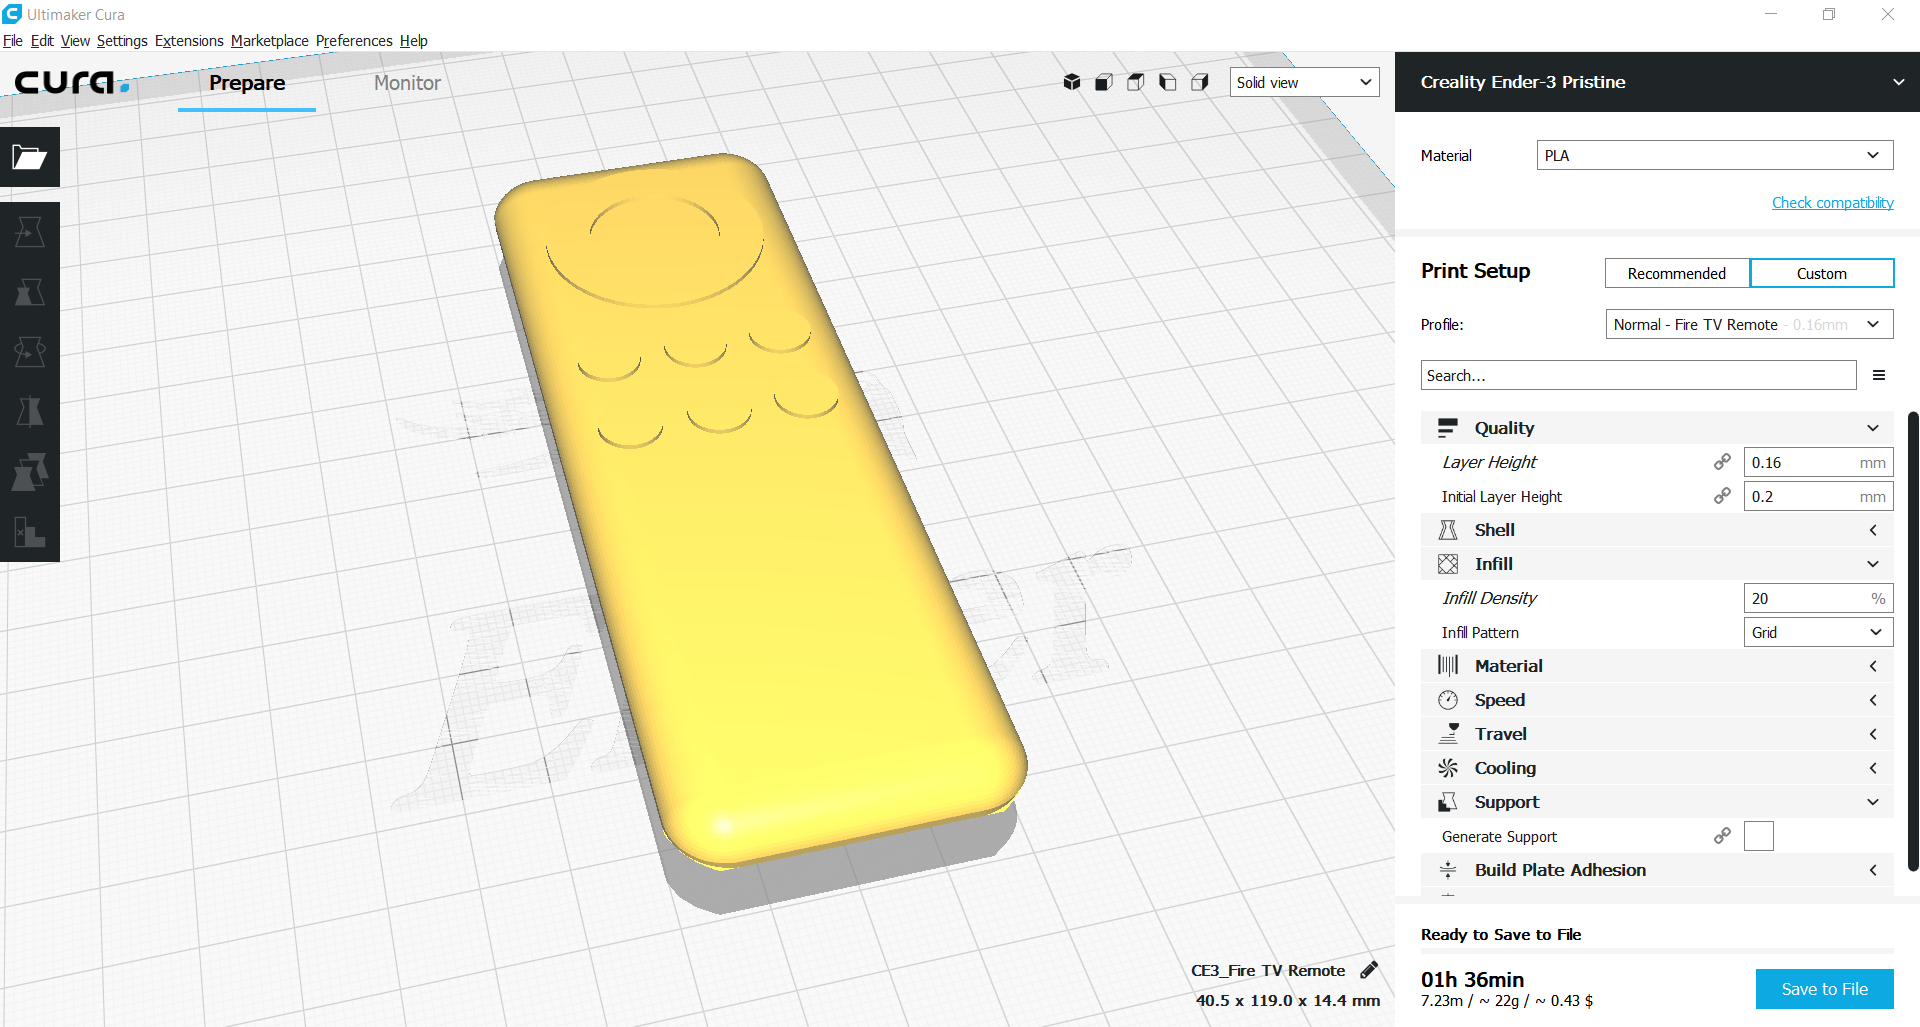Open a file with the folder icon
The height and width of the screenshot is (1027, 1920).
click(30, 157)
